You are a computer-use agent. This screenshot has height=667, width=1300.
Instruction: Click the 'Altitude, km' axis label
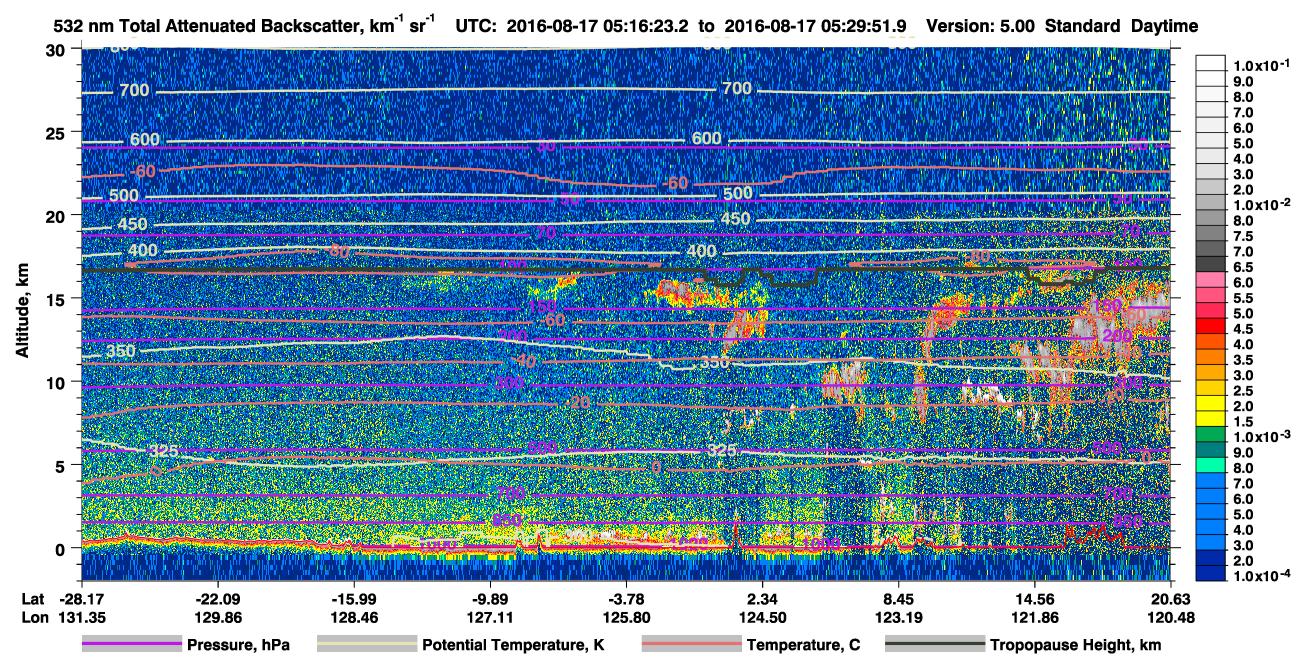pos(22,312)
